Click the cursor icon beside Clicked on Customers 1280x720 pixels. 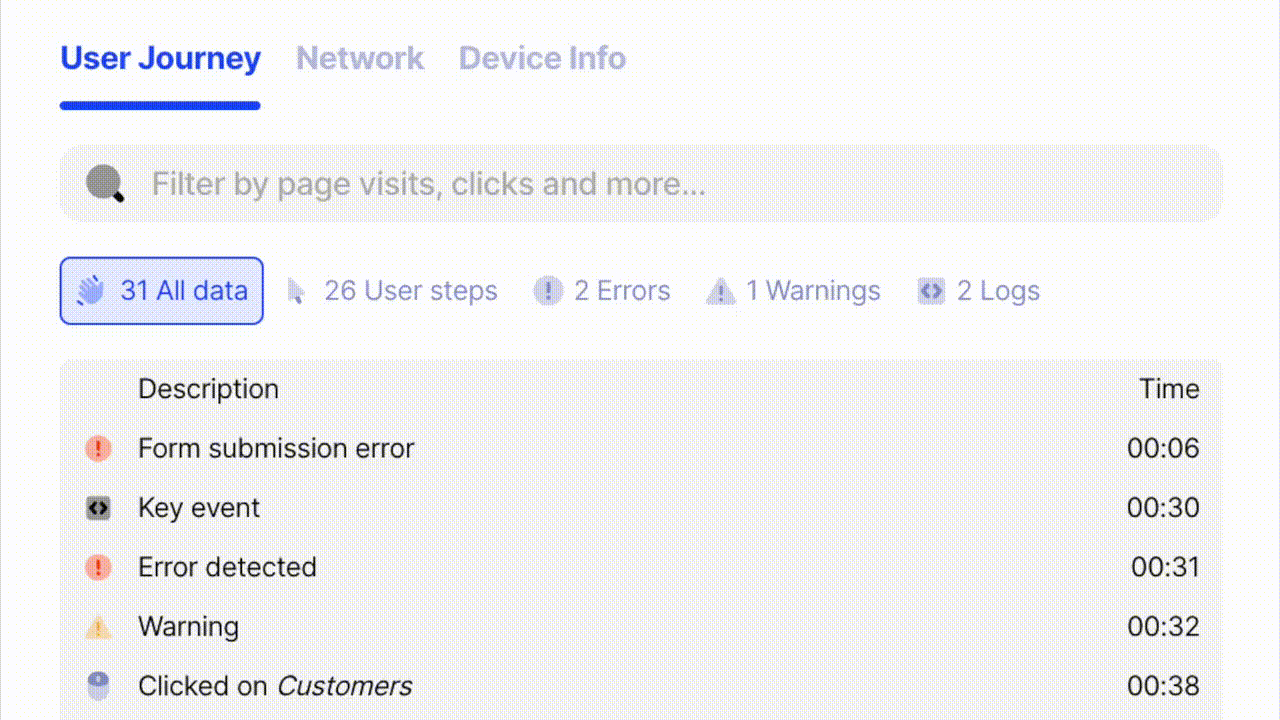(97, 686)
